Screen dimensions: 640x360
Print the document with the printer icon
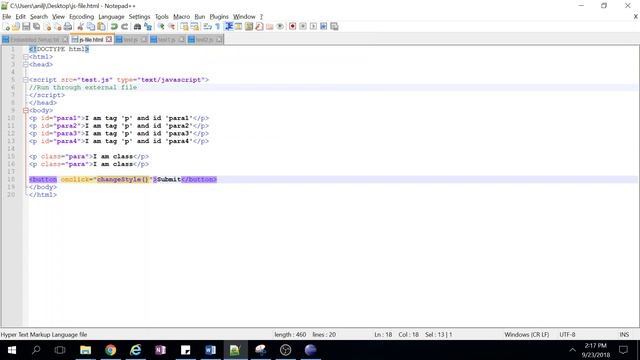(68, 27)
